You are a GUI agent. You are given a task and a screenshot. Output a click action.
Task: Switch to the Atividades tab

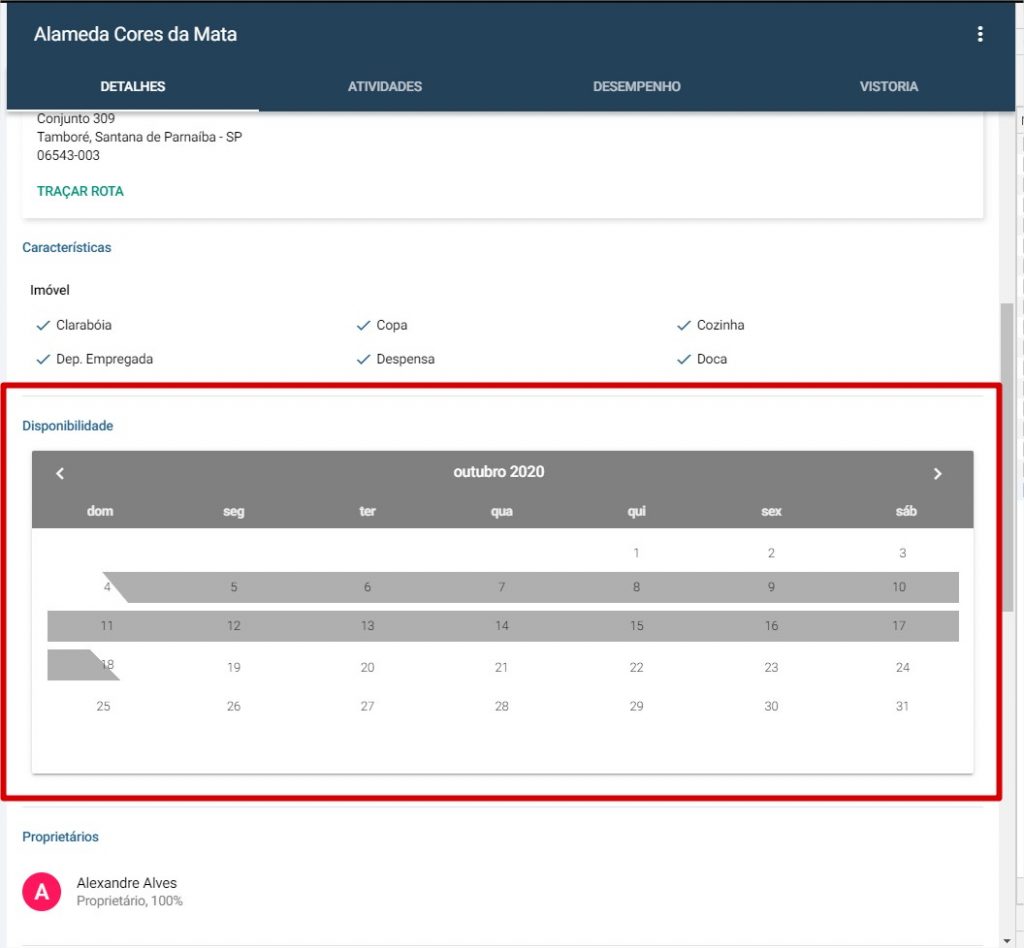(385, 86)
